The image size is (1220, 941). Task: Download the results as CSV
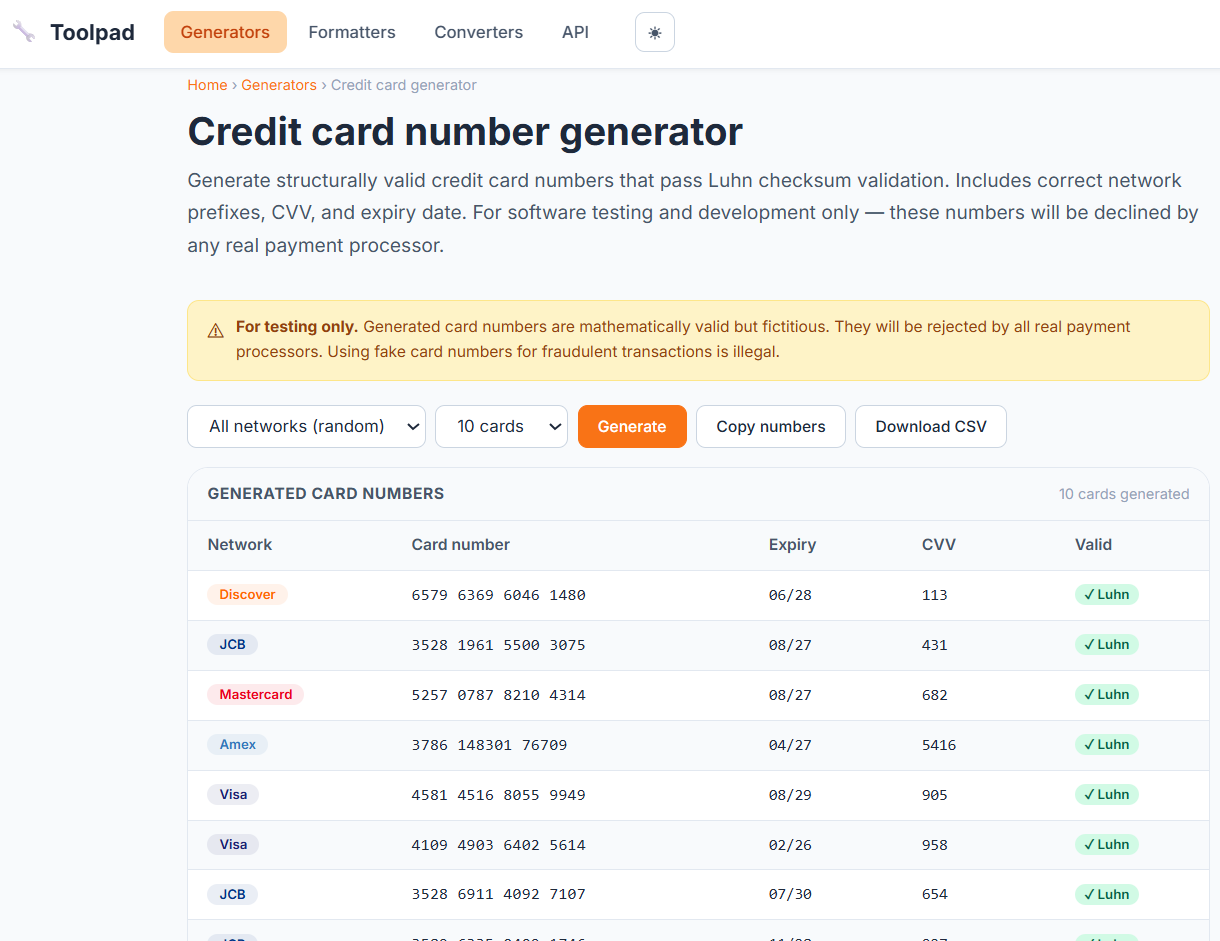(930, 427)
